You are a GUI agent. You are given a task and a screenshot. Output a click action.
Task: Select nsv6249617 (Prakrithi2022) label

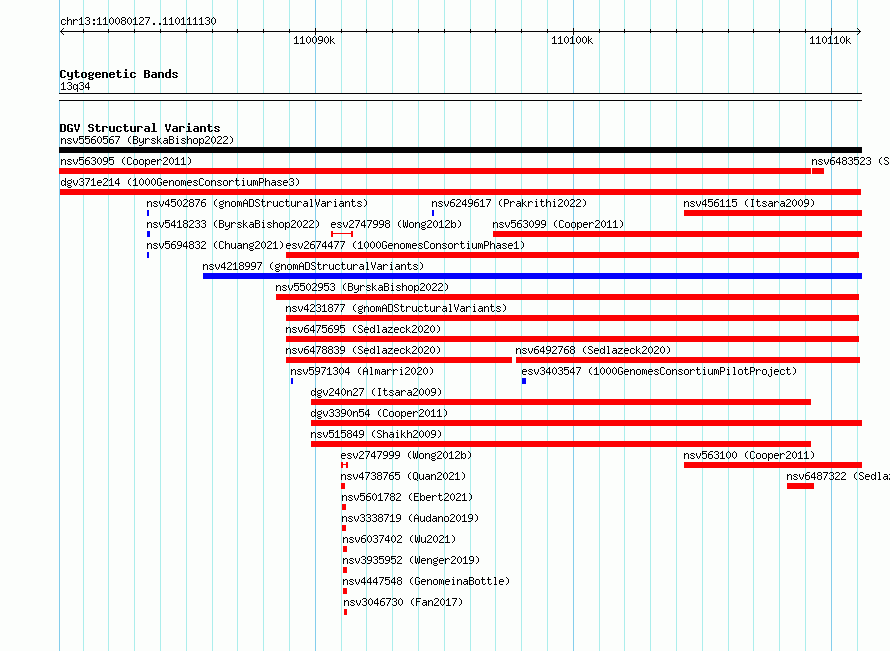point(509,203)
